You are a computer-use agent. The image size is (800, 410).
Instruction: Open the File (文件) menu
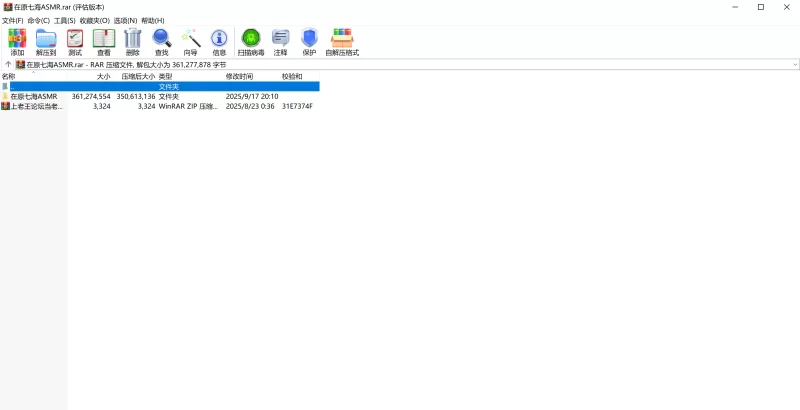(x=13, y=20)
